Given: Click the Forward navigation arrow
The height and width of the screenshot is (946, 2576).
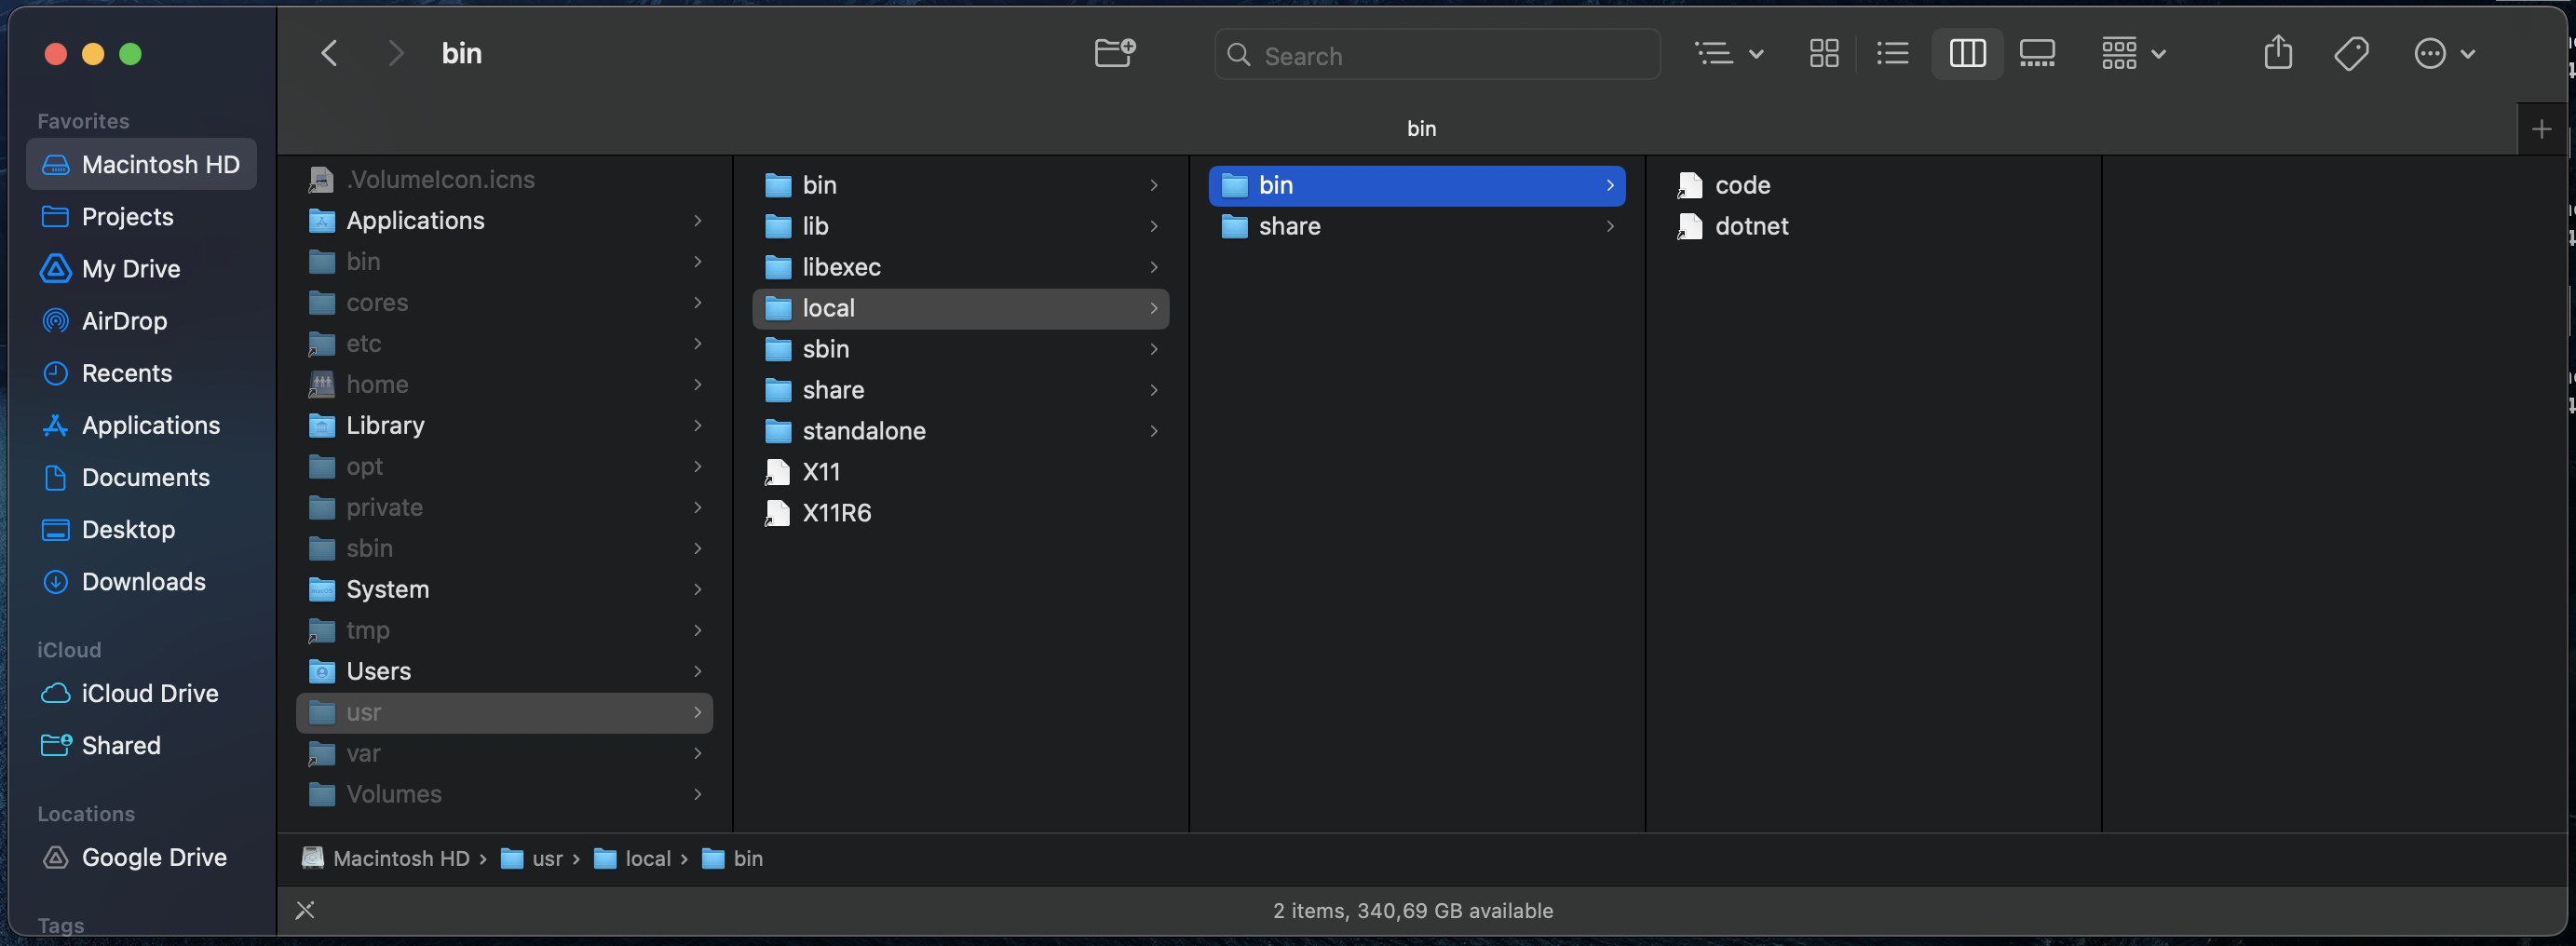Looking at the screenshot, I should click(x=396, y=53).
